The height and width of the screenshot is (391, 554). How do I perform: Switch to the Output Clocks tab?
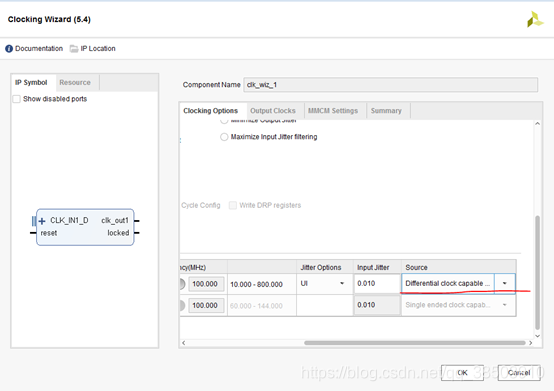point(273,111)
